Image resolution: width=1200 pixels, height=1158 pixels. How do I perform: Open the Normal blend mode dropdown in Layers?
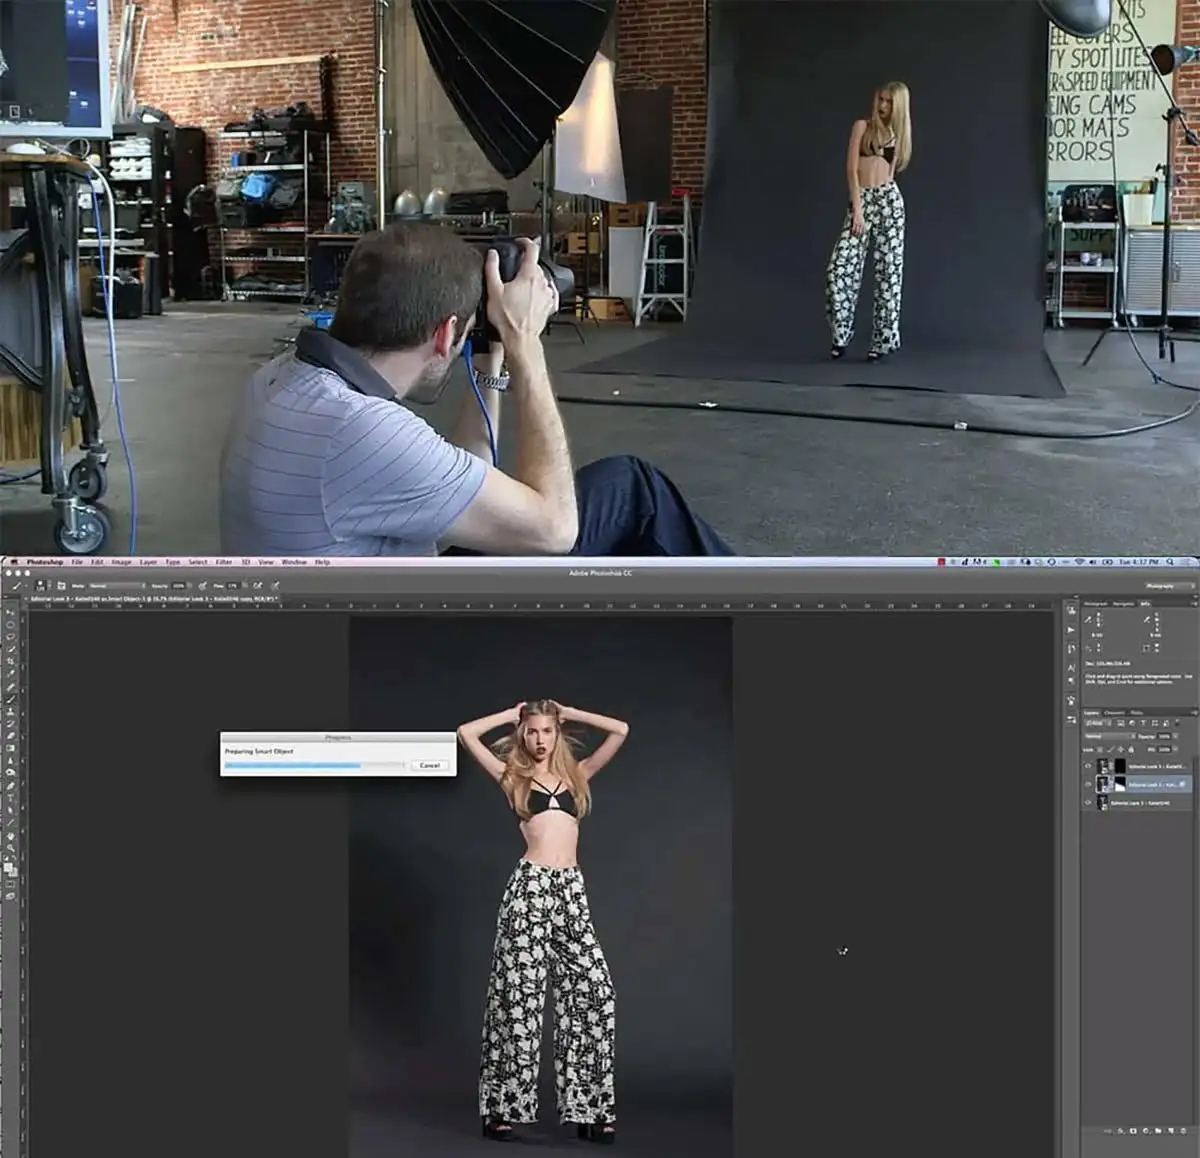click(1110, 736)
